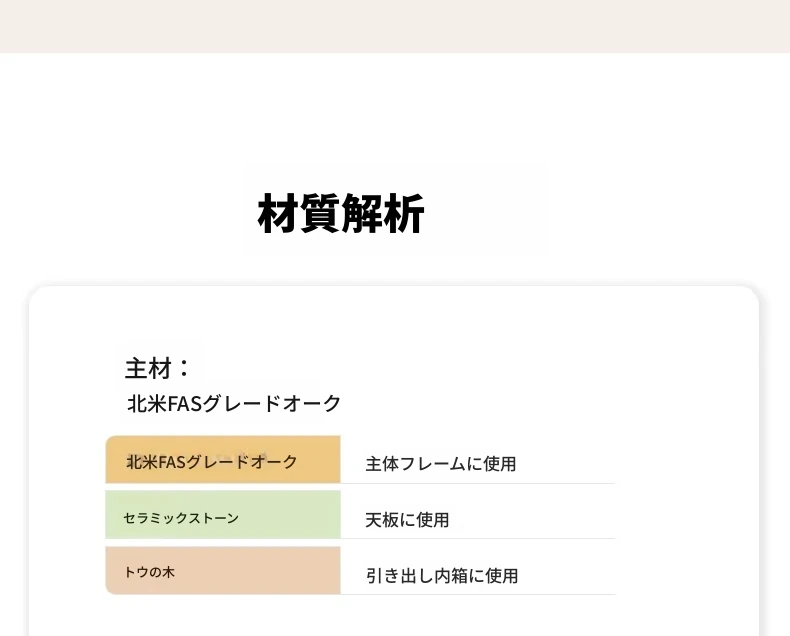Image resolution: width=790 pixels, height=636 pixels.
Task: Click the 材質解析 heading
Action: coord(341,214)
